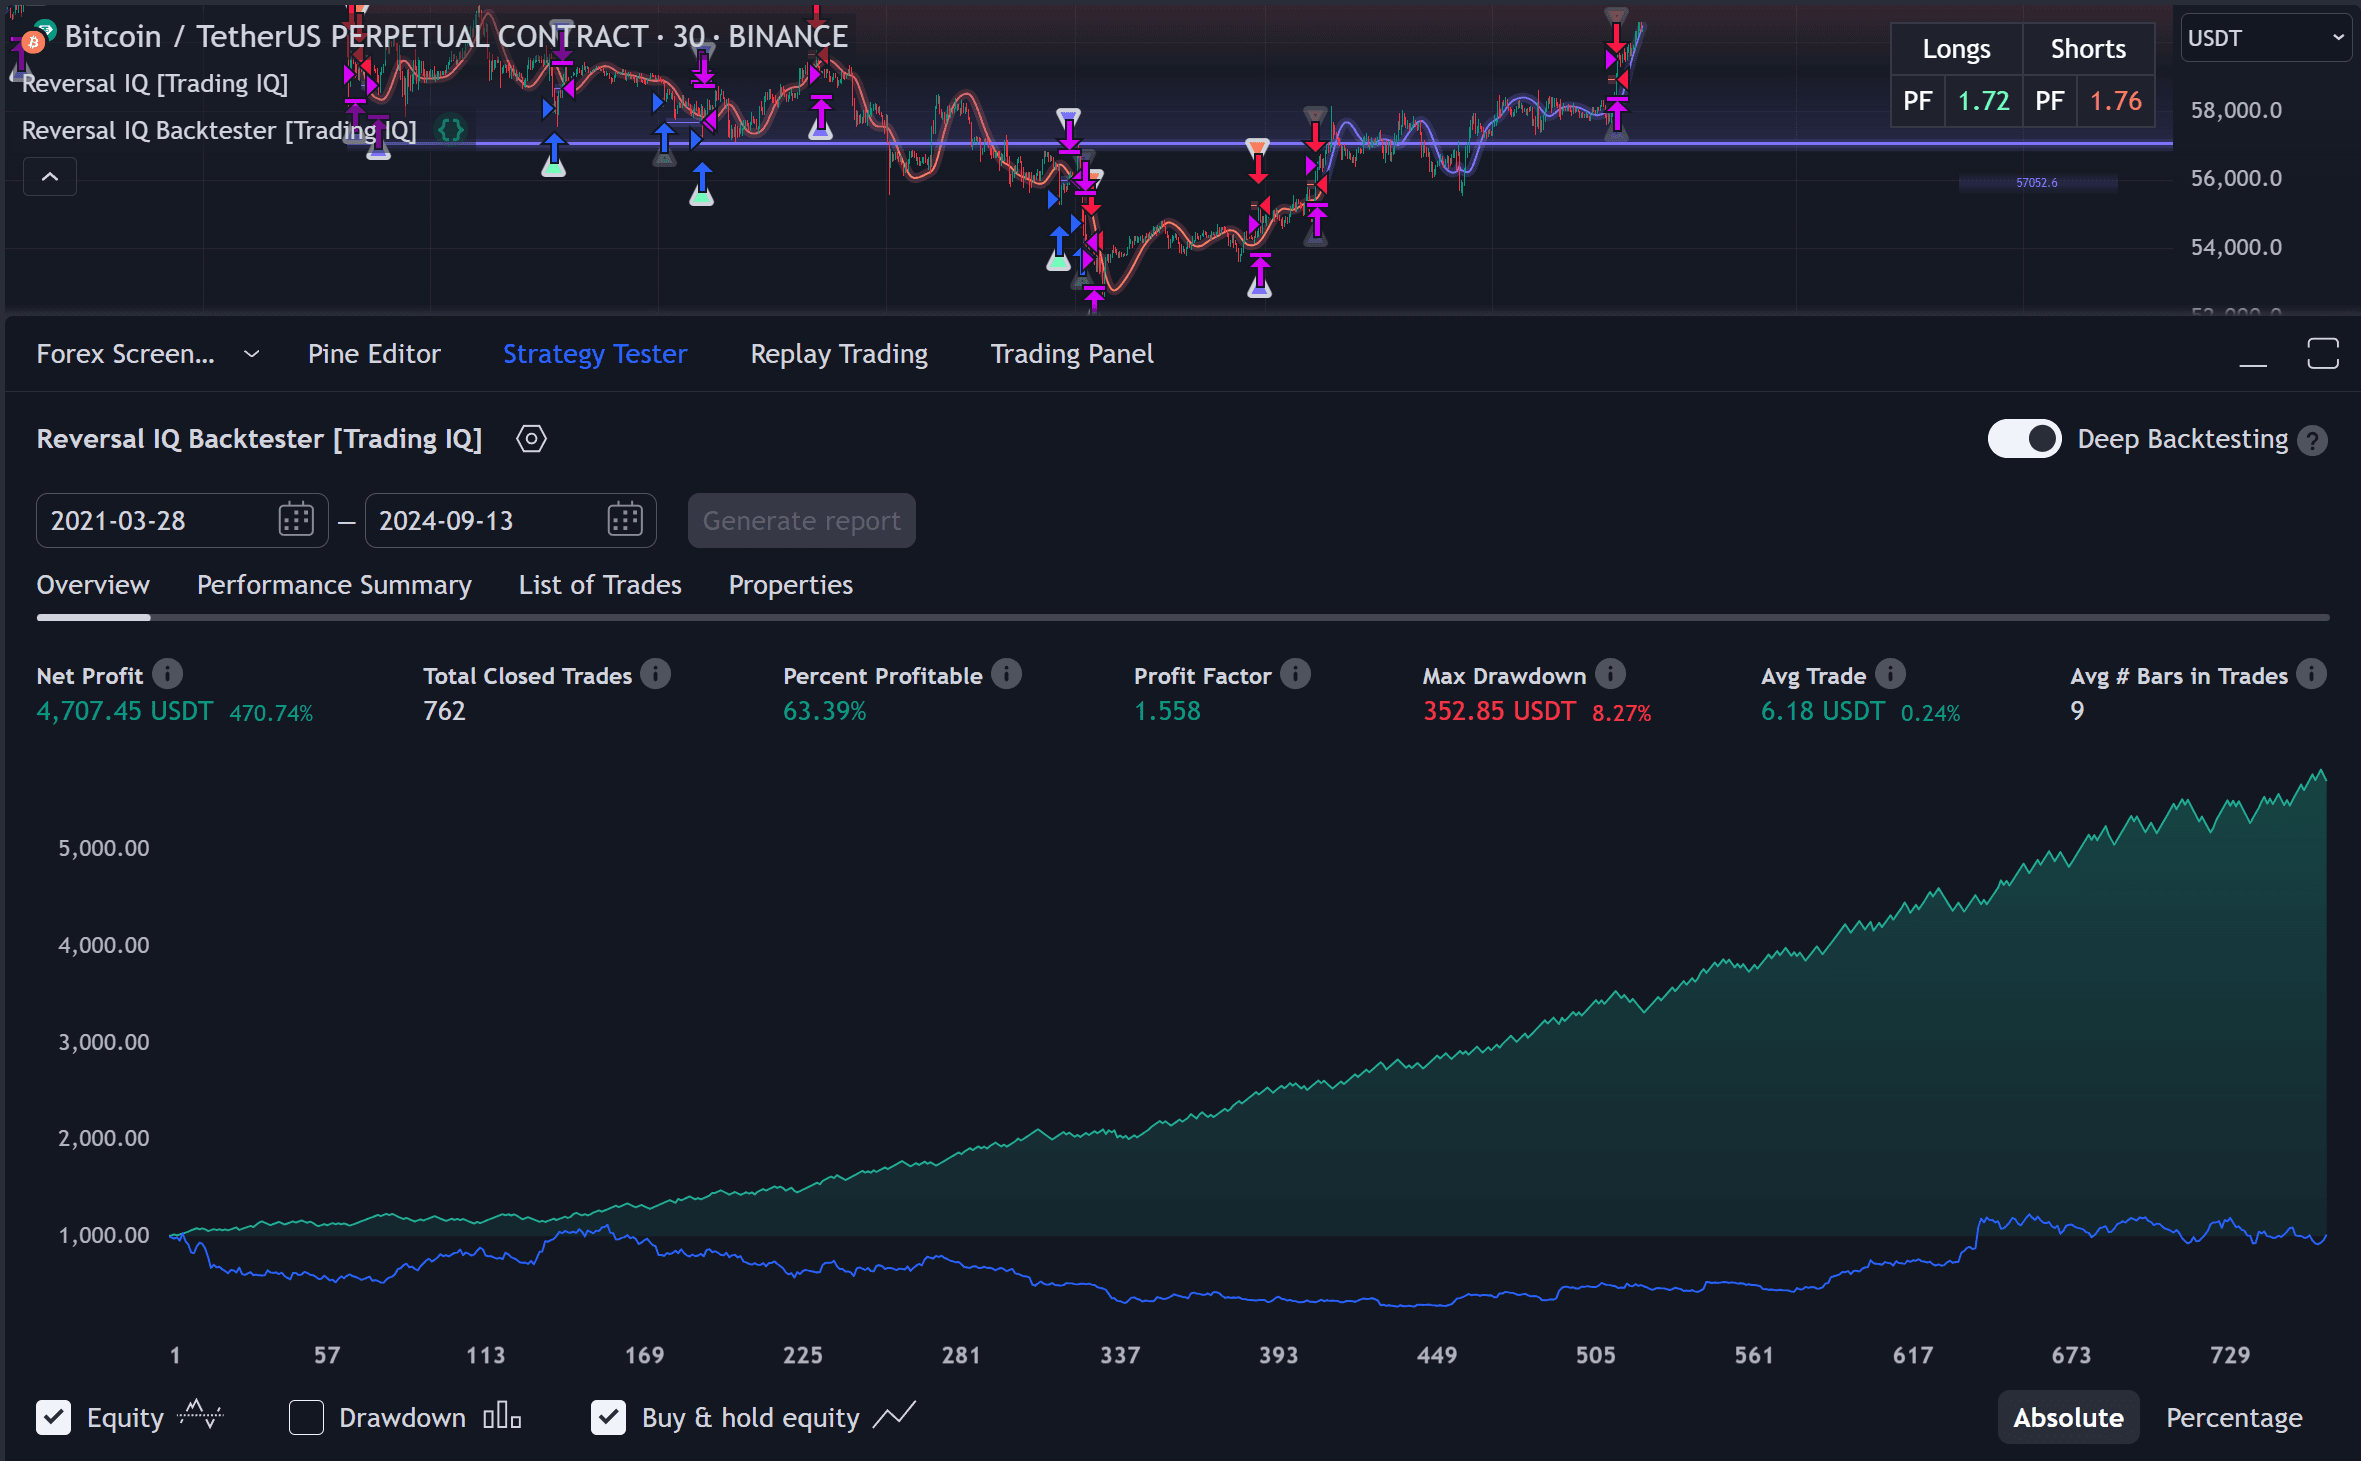Screen dimensions: 2361x1461
Task: Click the start date field 2021-03-28
Action: click(182, 520)
